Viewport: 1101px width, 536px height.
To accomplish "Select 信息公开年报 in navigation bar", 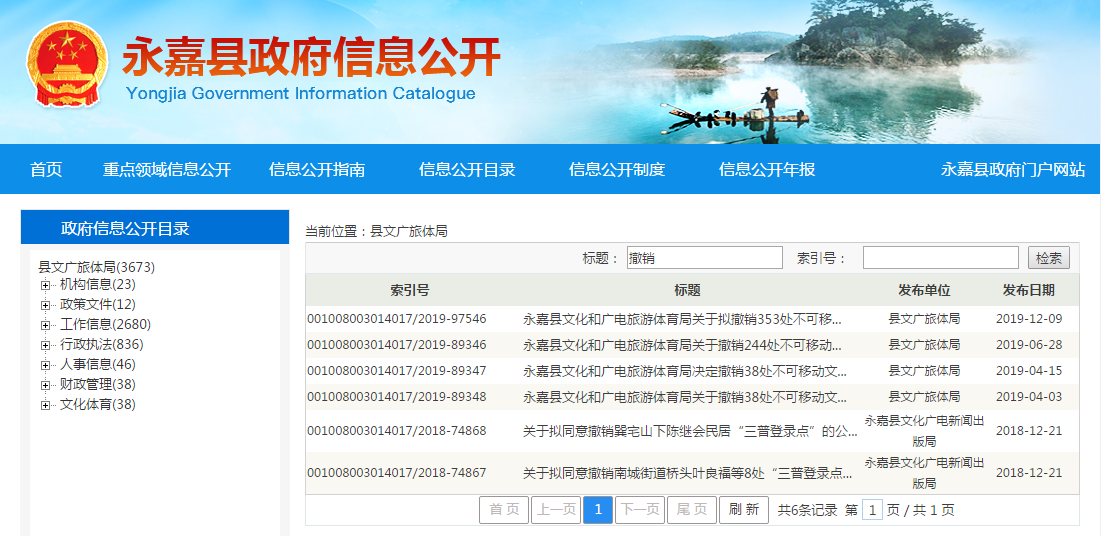I will tap(767, 170).
